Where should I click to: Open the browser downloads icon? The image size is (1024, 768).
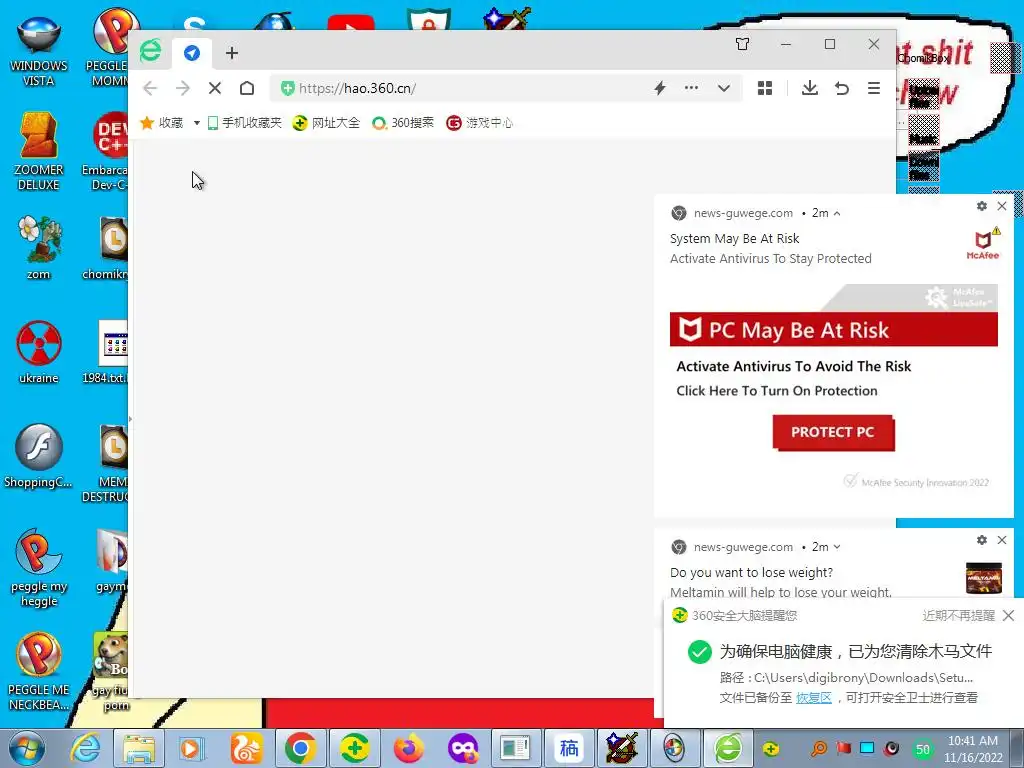(x=810, y=88)
